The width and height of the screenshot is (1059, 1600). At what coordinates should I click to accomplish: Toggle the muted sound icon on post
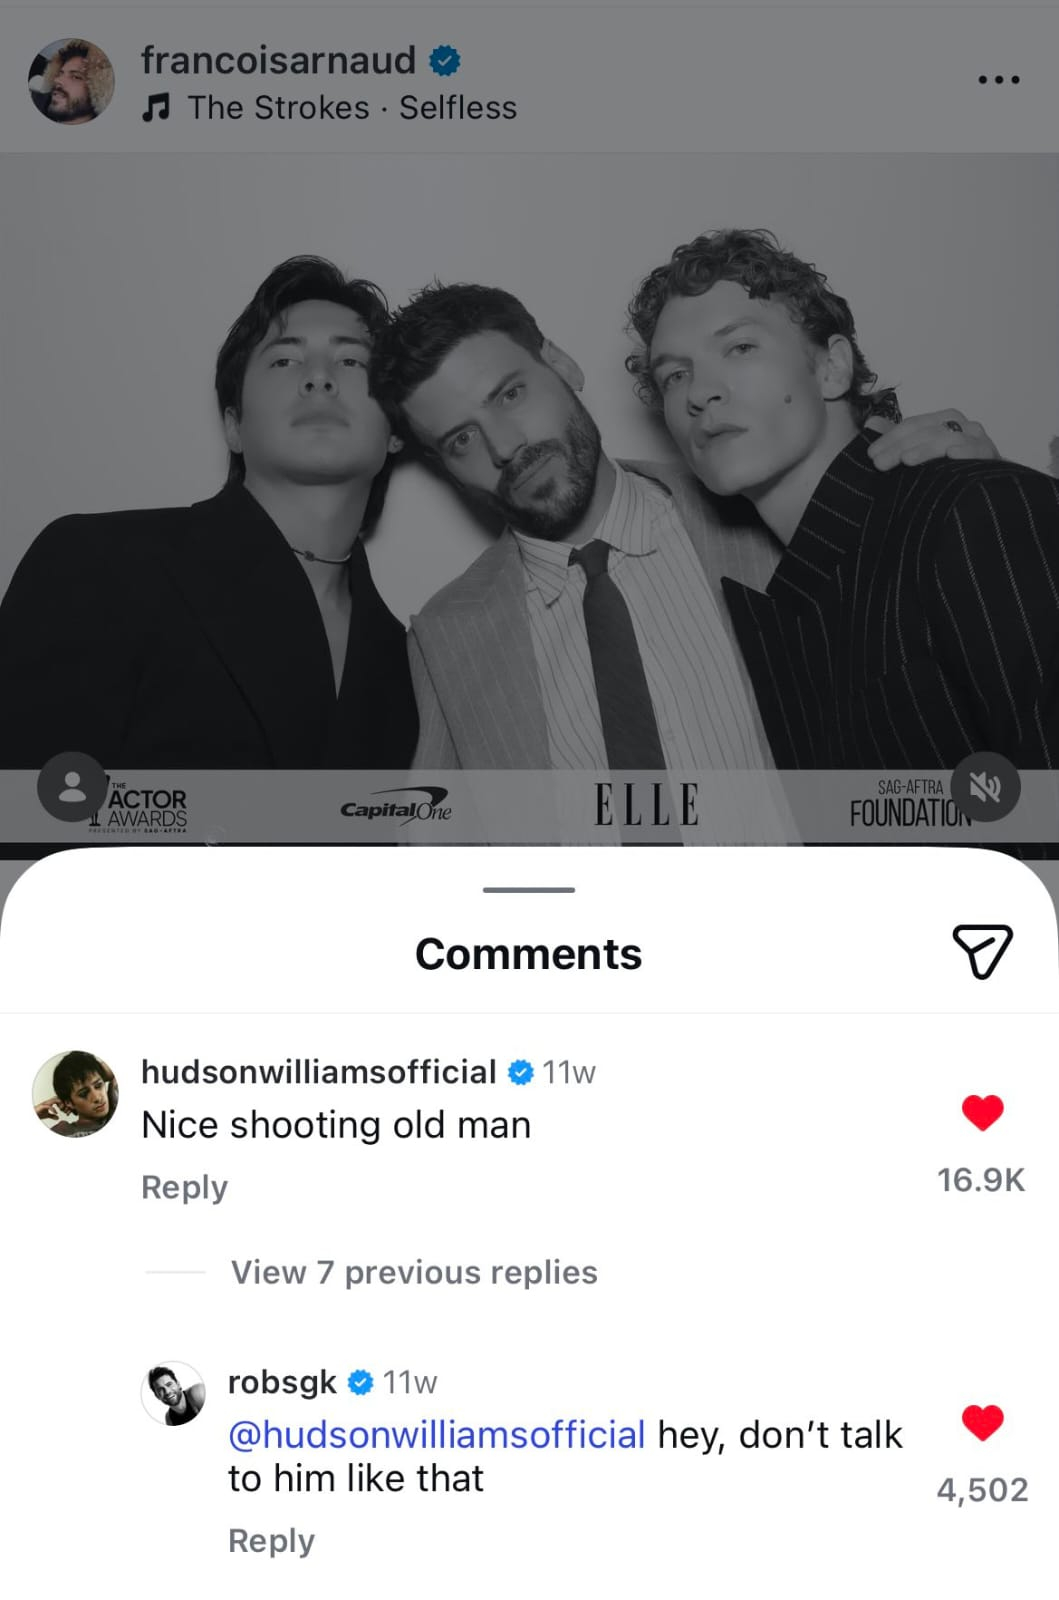point(985,787)
